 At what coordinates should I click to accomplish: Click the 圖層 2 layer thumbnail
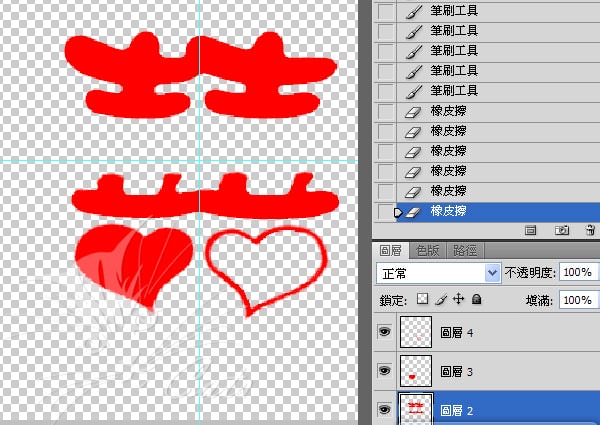point(413,409)
